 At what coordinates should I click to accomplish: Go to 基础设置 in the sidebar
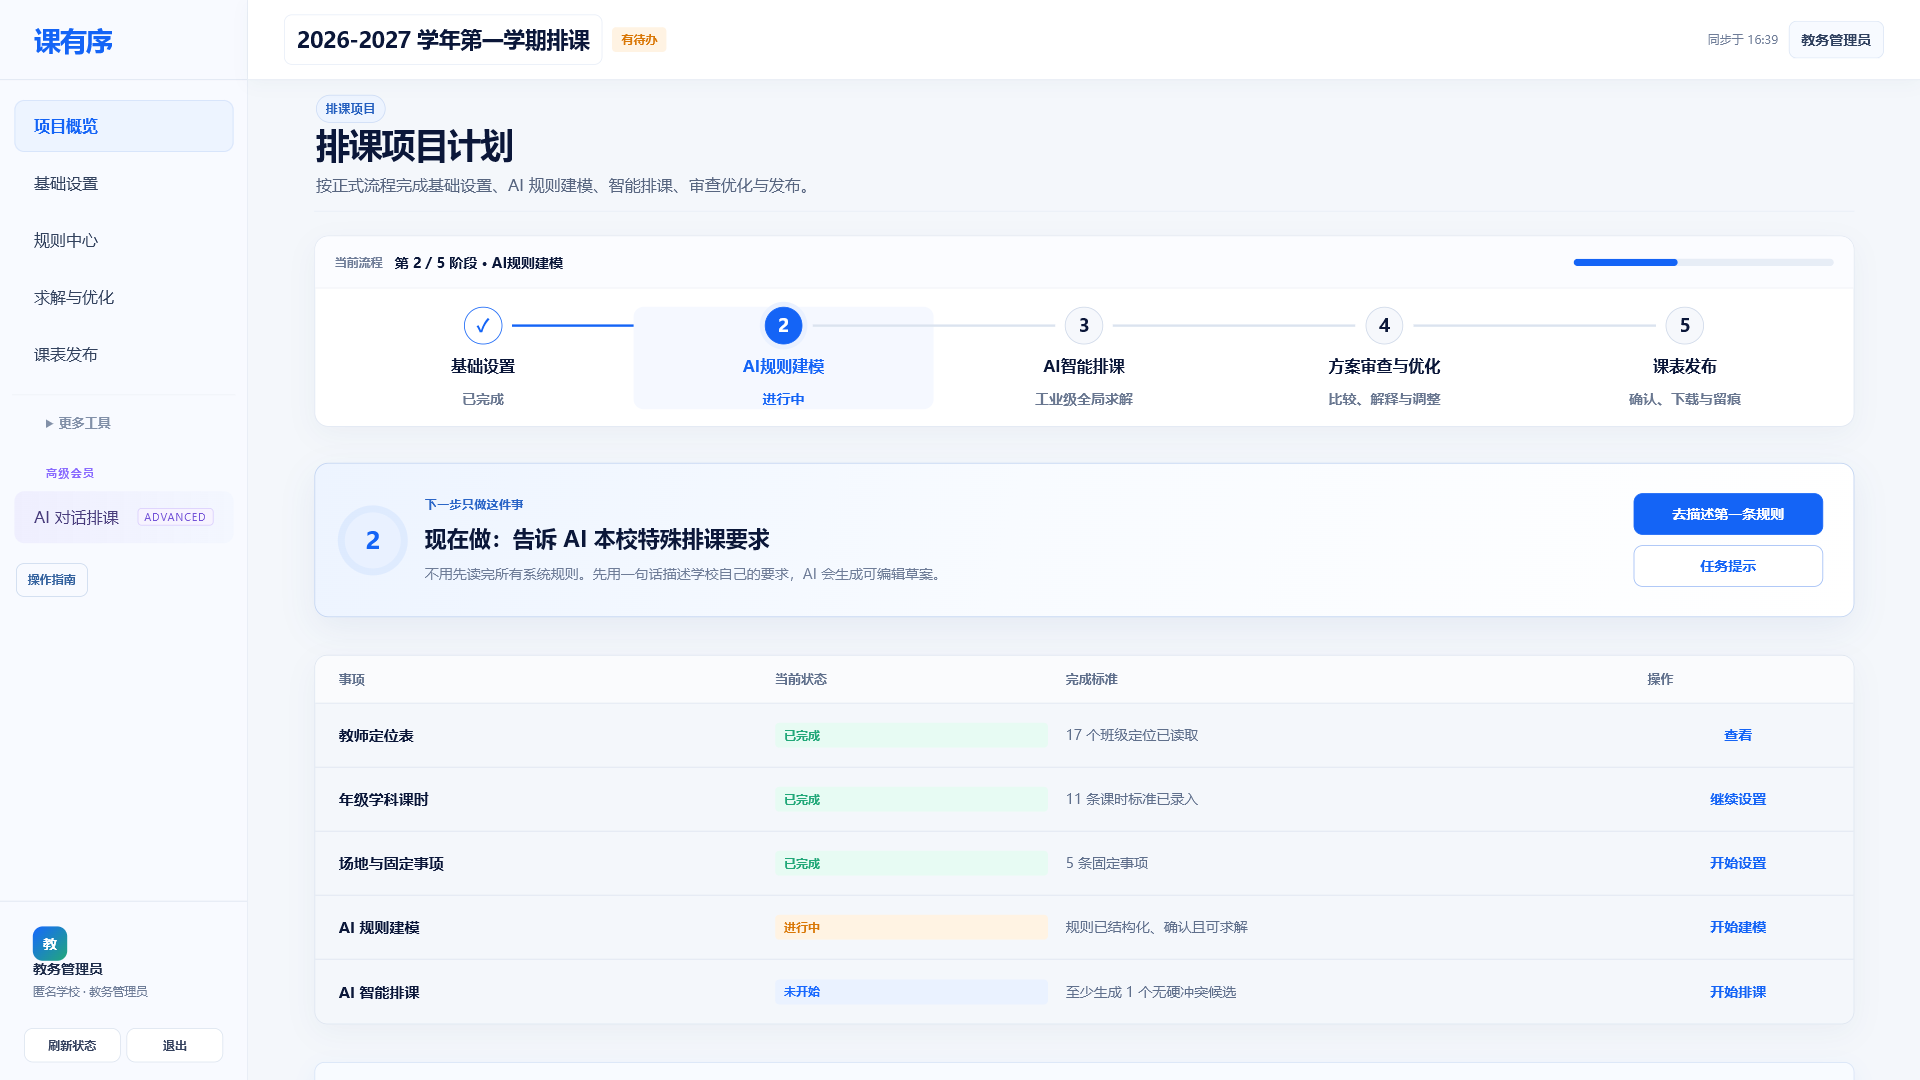coord(124,183)
